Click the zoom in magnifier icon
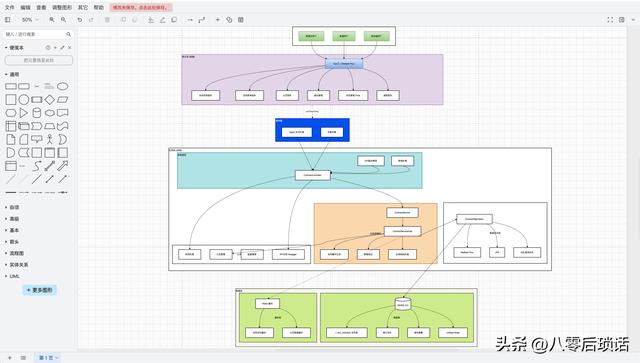640x363 pixels. tap(52, 20)
